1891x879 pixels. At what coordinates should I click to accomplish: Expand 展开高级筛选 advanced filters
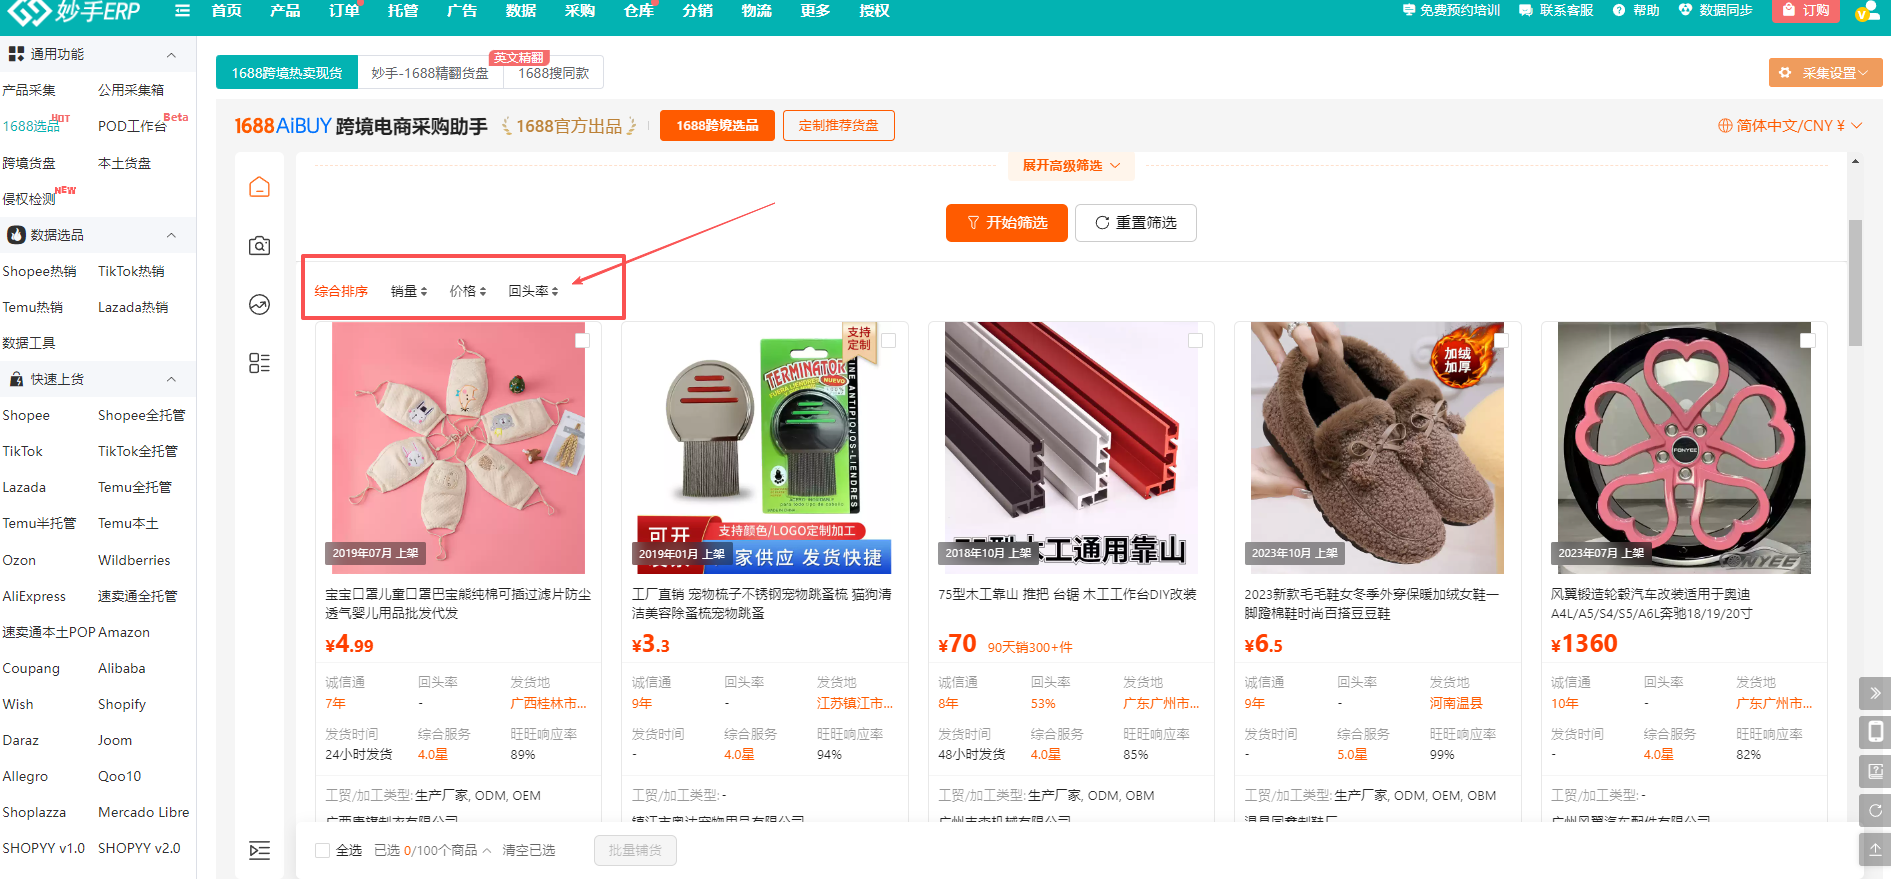(1071, 166)
